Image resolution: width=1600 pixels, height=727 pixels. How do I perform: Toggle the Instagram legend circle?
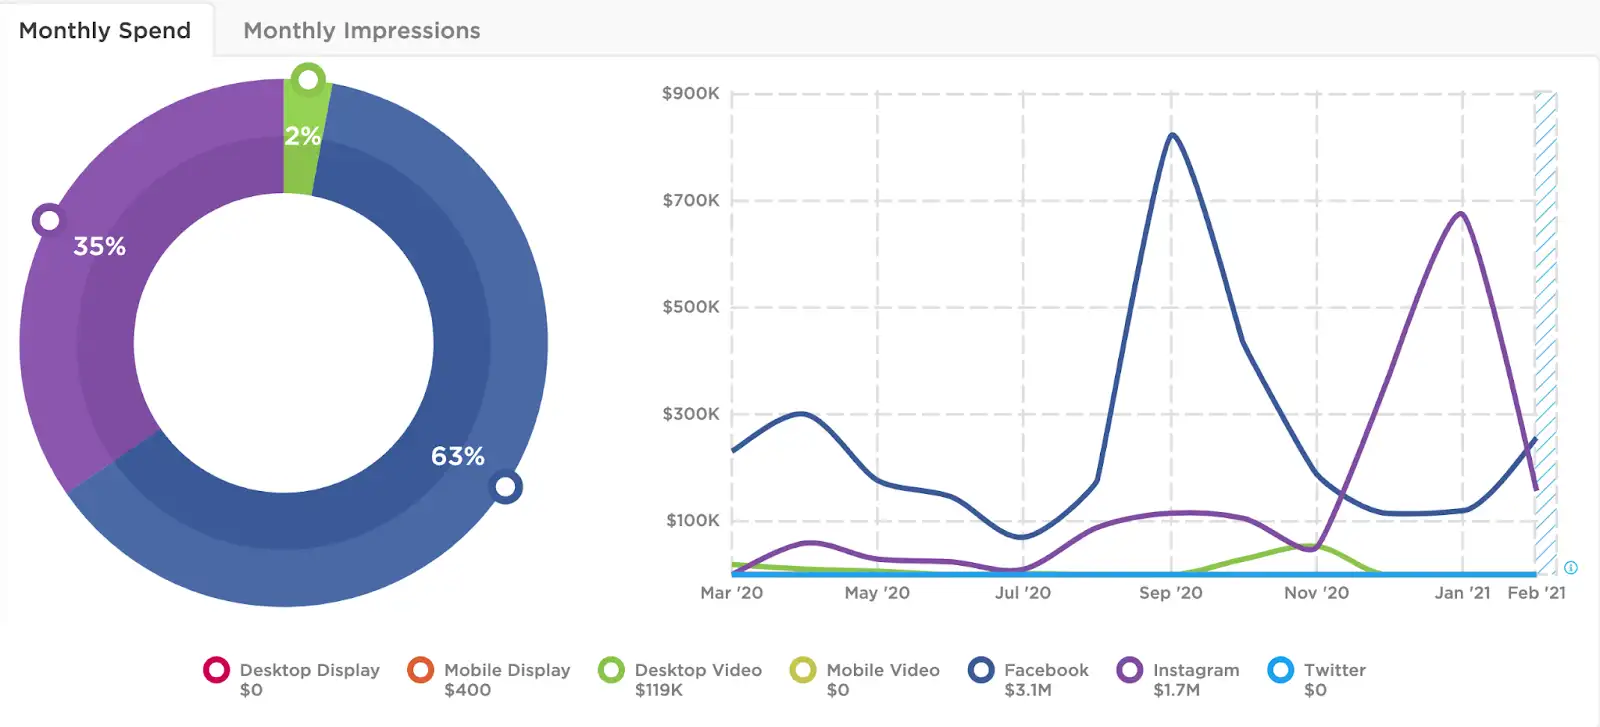(x=1130, y=670)
